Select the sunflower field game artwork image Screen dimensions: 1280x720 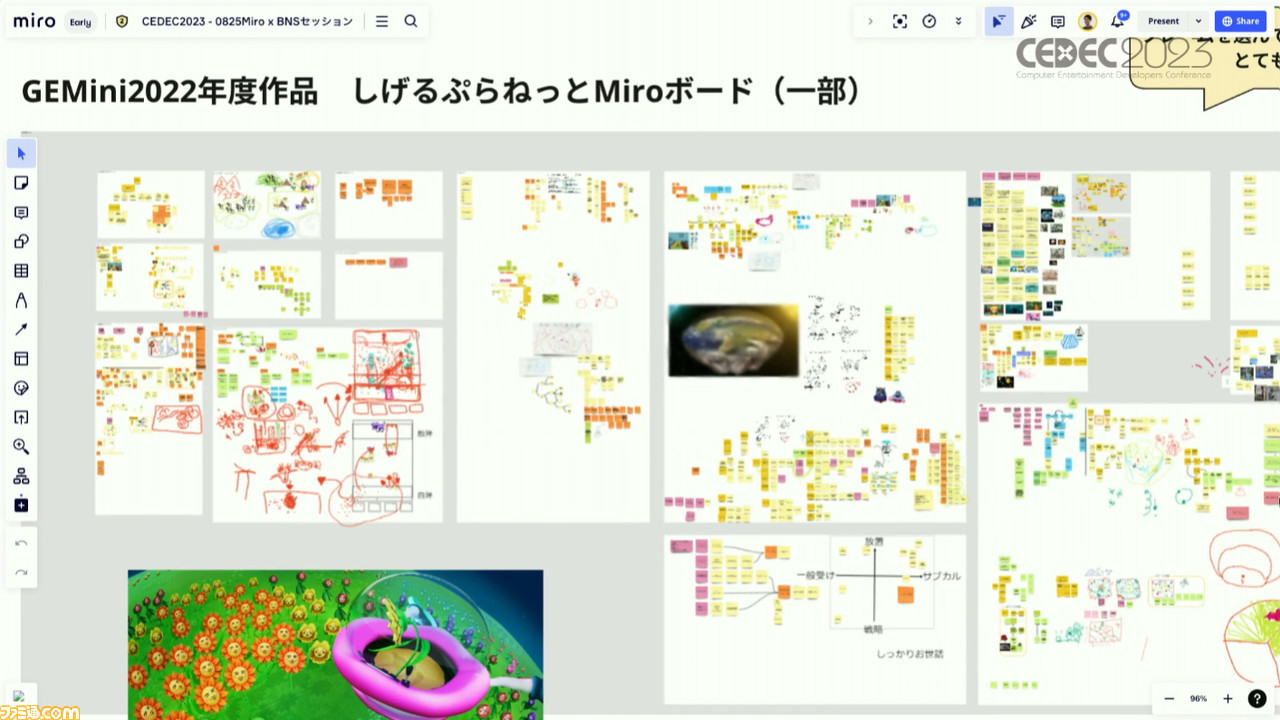click(335, 645)
